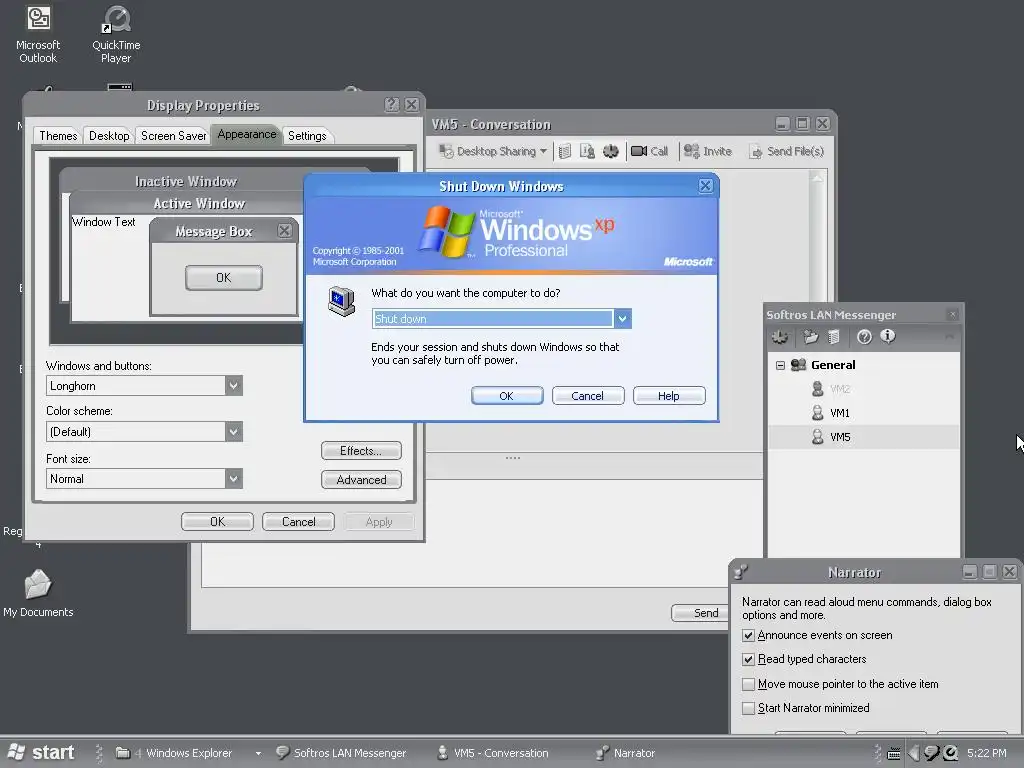1024x768 pixels.
Task: Click the Narrator title bar icon
Action: click(x=741, y=572)
